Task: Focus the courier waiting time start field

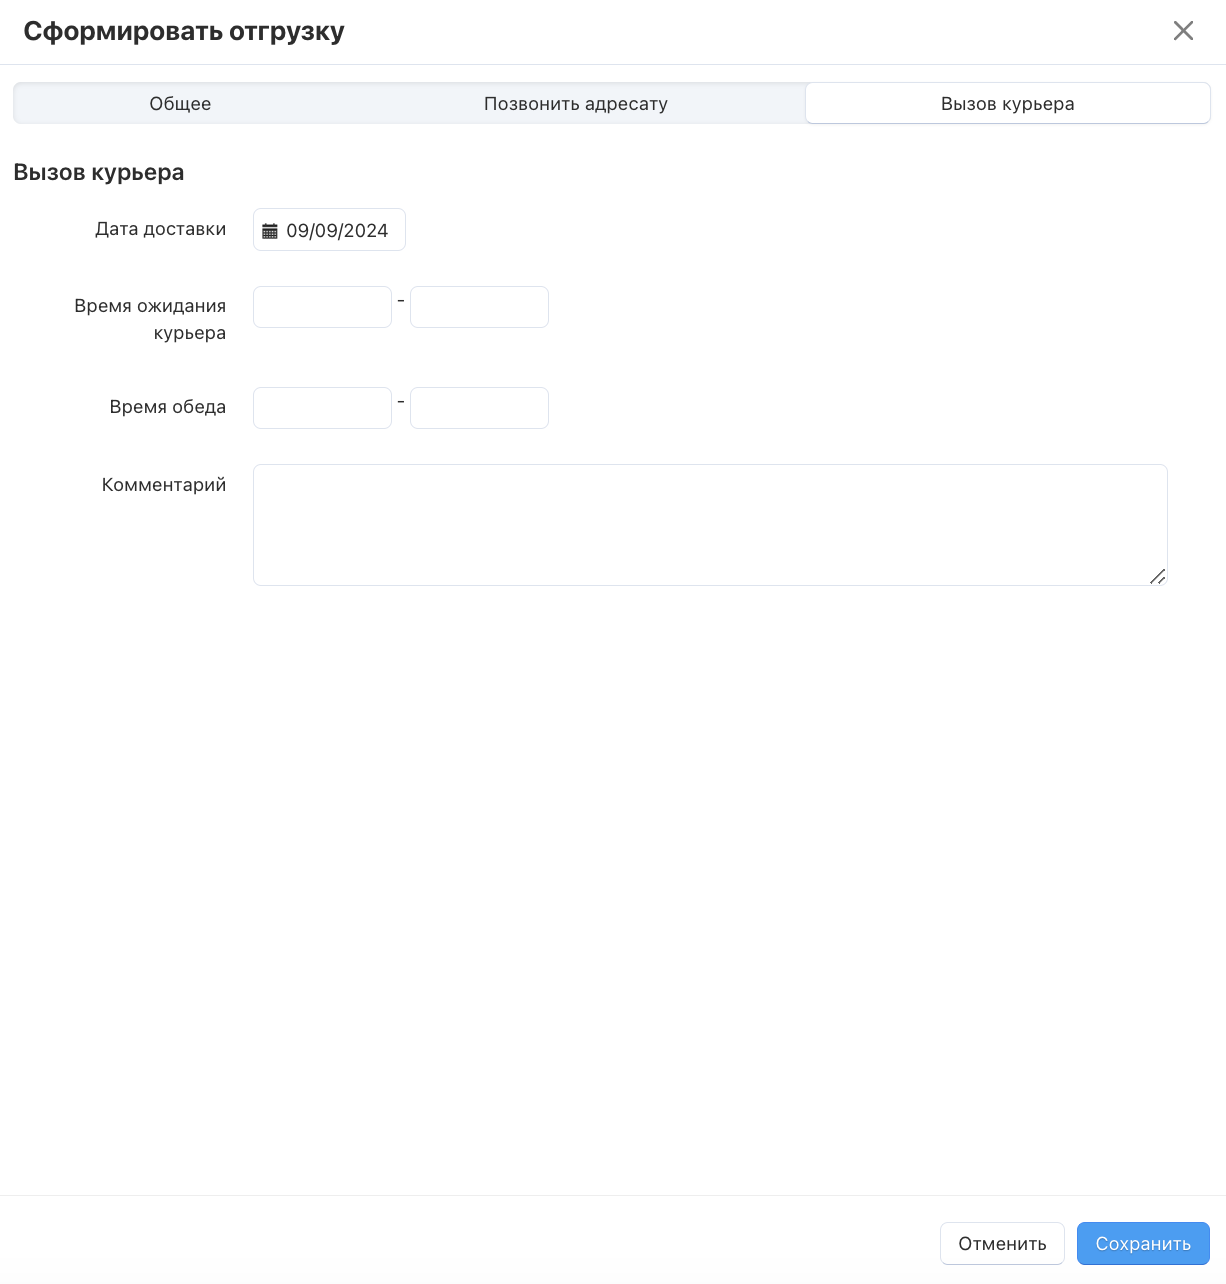Action: coord(322,307)
